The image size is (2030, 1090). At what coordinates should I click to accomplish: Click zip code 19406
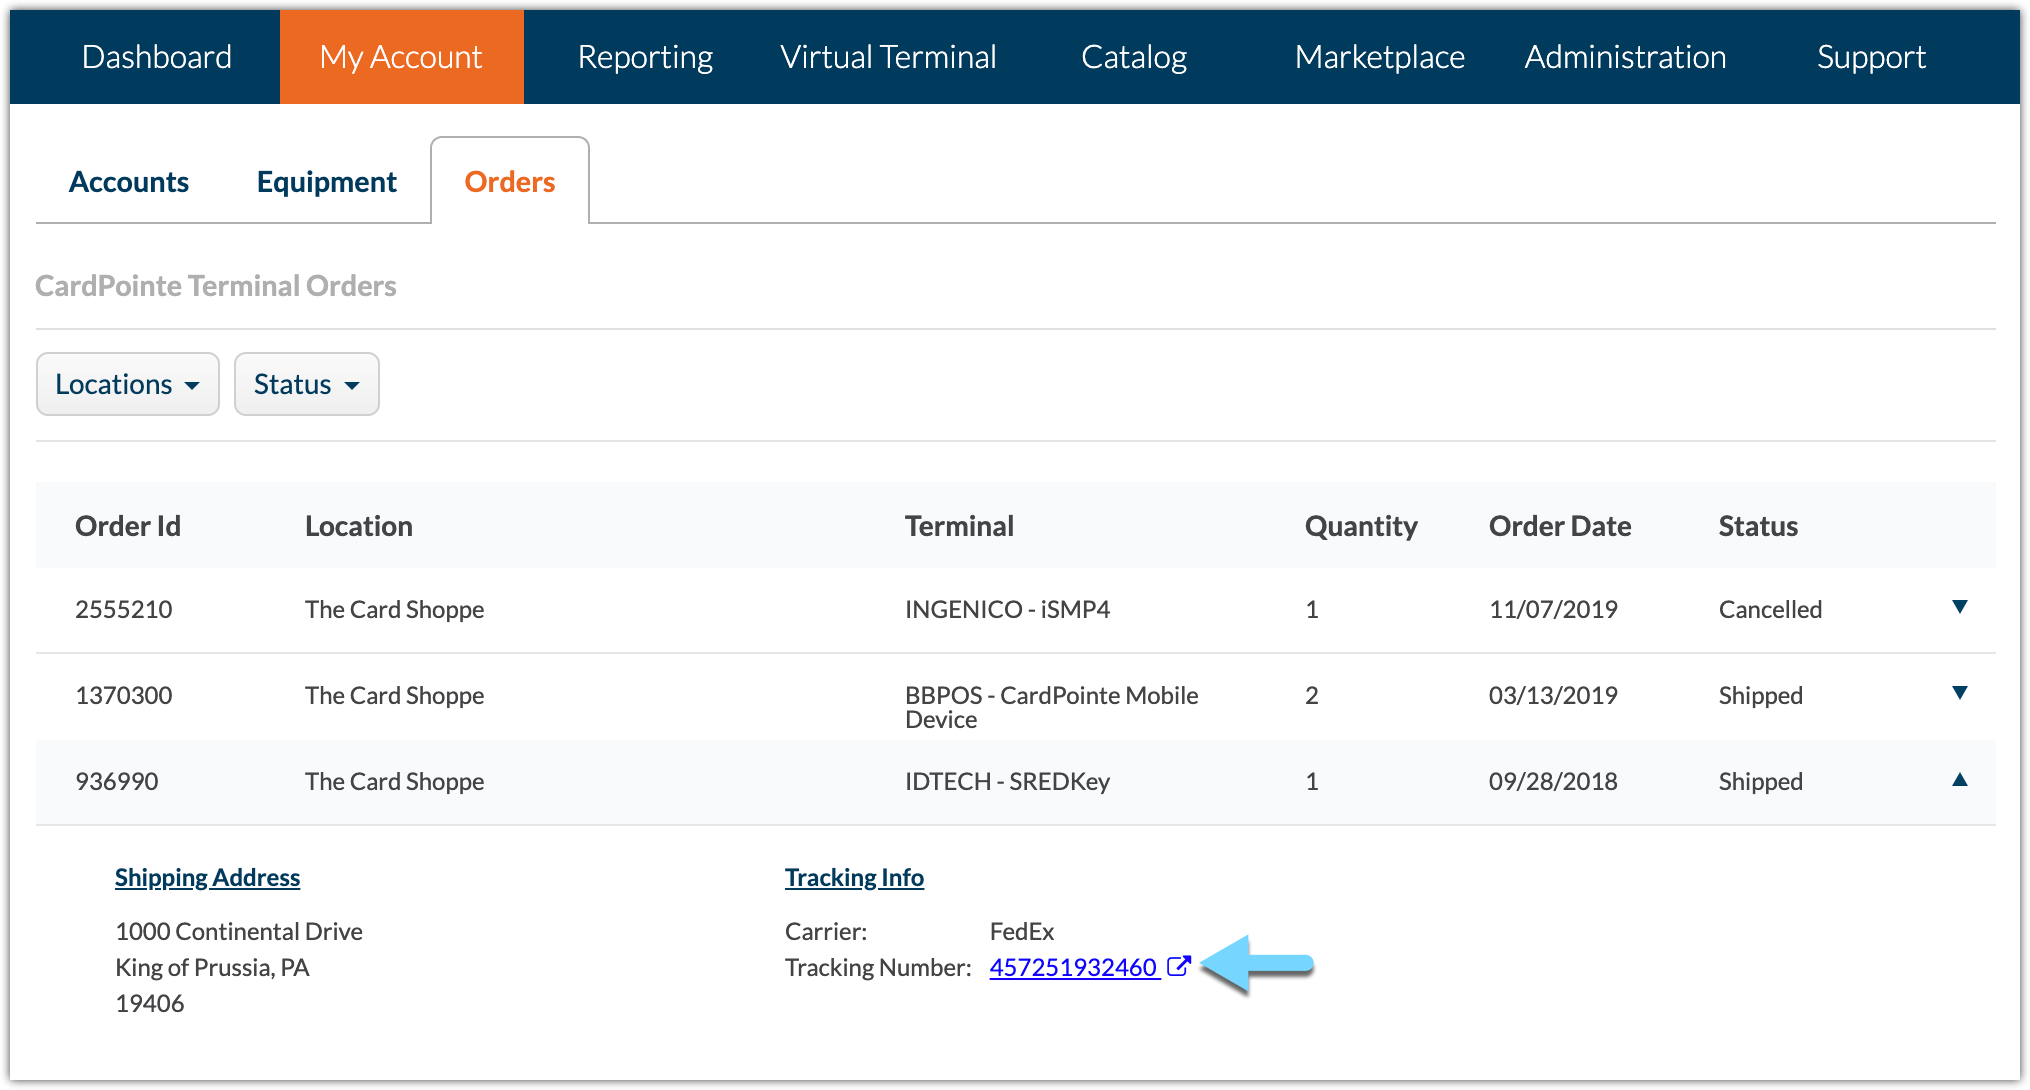[x=150, y=1003]
